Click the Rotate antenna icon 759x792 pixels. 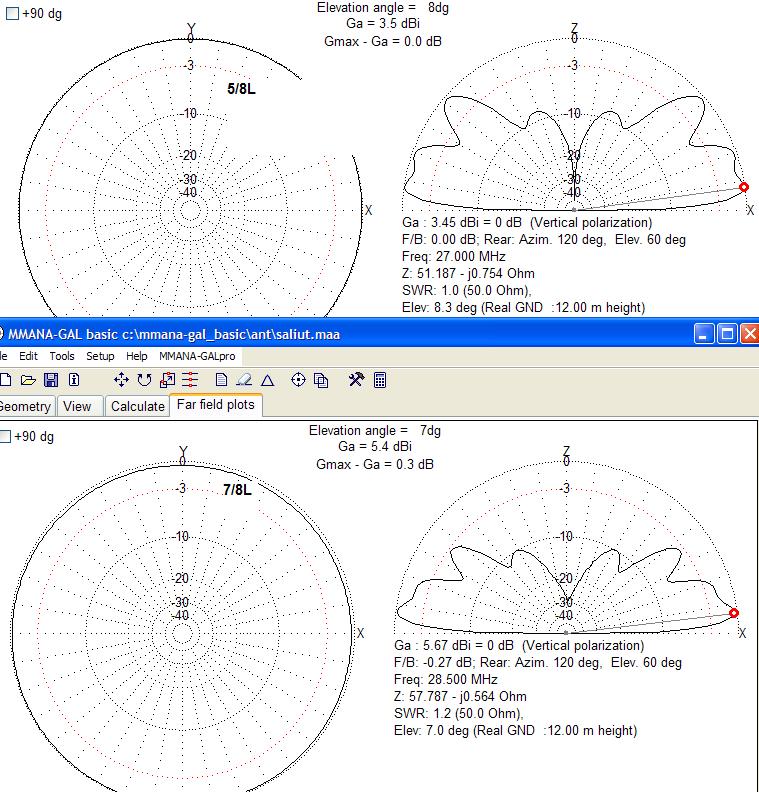(x=144, y=380)
